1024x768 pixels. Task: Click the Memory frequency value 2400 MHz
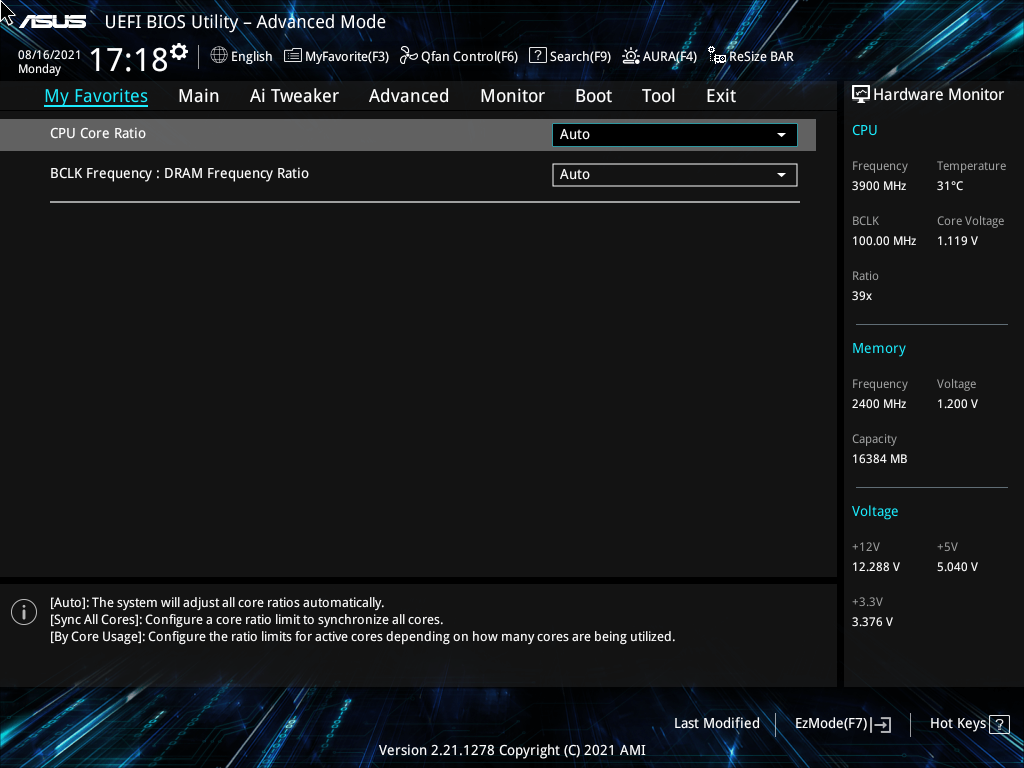(879, 404)
